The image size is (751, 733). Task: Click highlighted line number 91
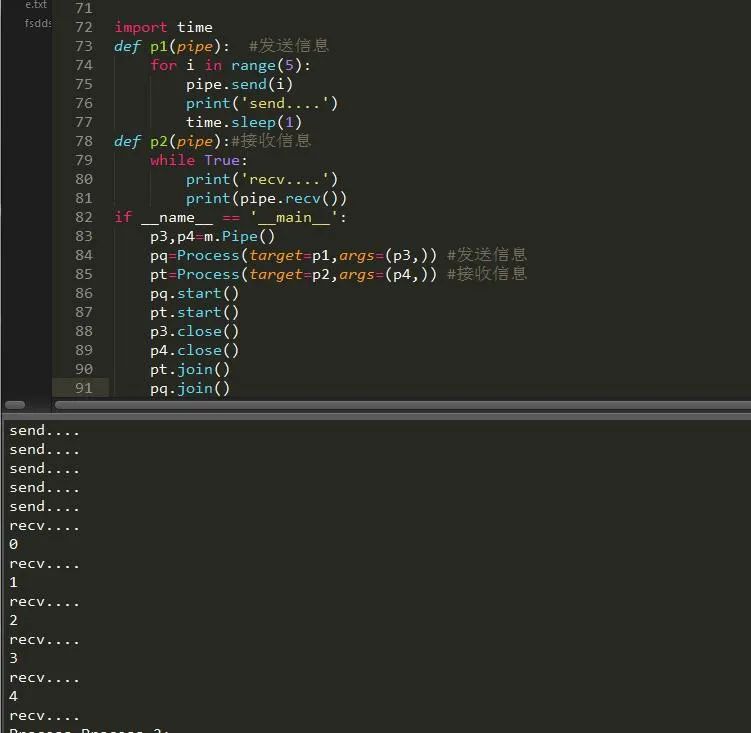83,388
